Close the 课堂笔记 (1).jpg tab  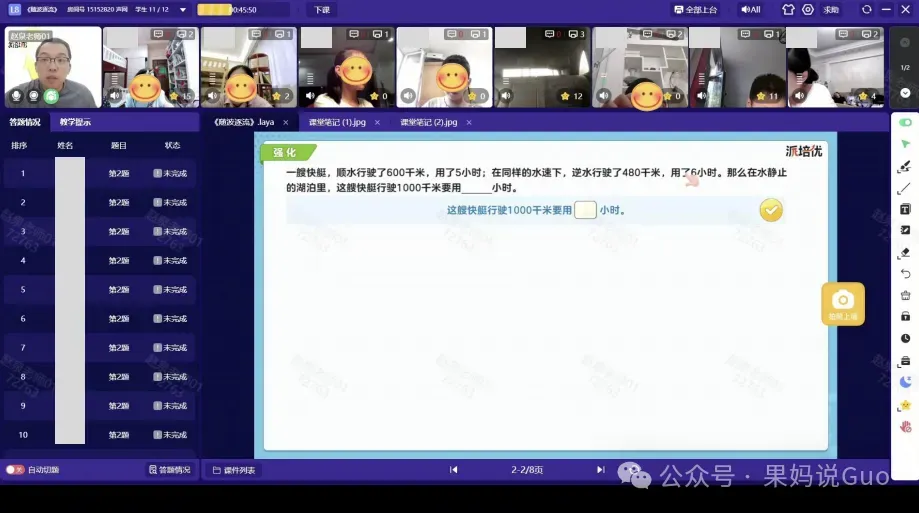377,123
